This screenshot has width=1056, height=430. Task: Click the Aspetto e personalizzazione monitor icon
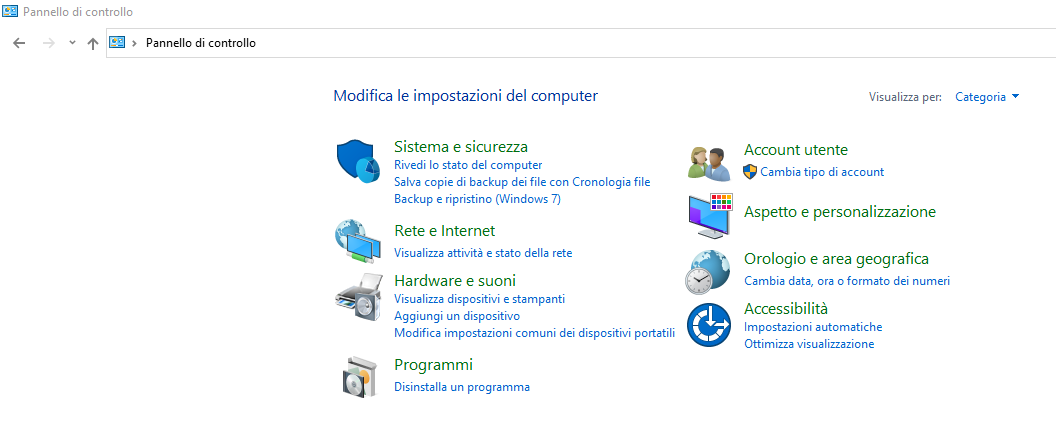[710, 215]
